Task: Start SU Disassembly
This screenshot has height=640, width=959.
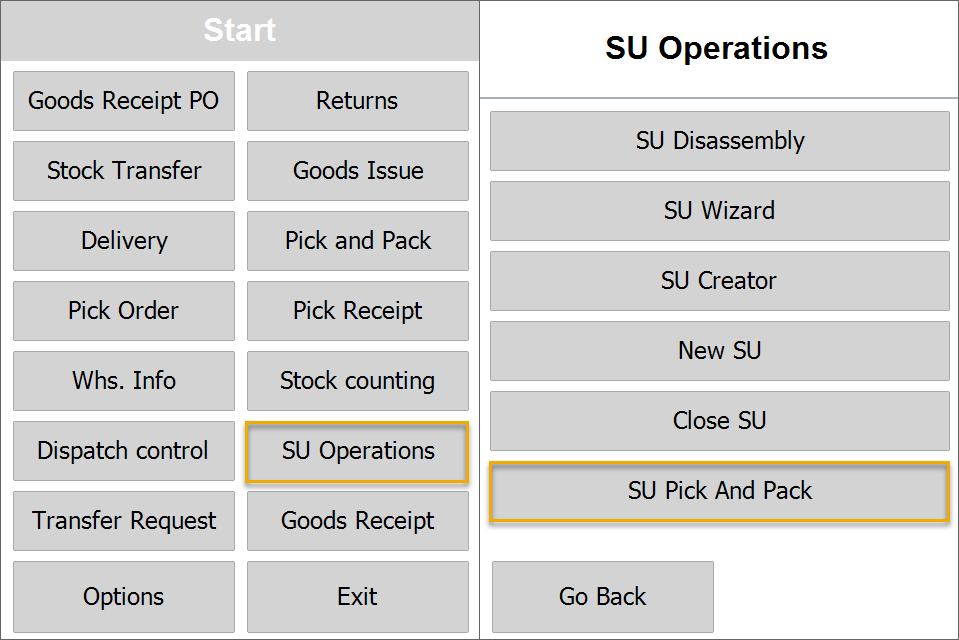Action: (719, 141)
